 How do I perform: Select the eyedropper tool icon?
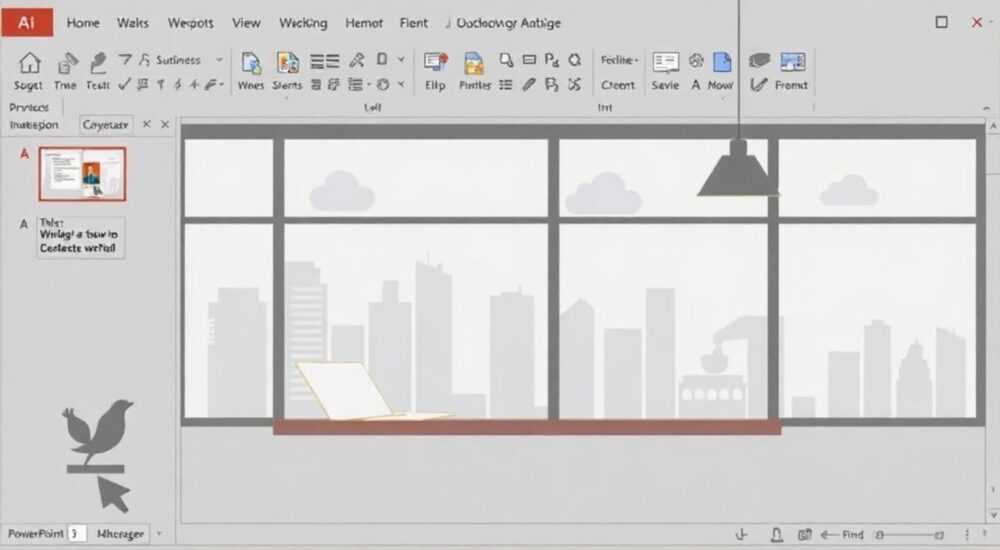[357, 60]
